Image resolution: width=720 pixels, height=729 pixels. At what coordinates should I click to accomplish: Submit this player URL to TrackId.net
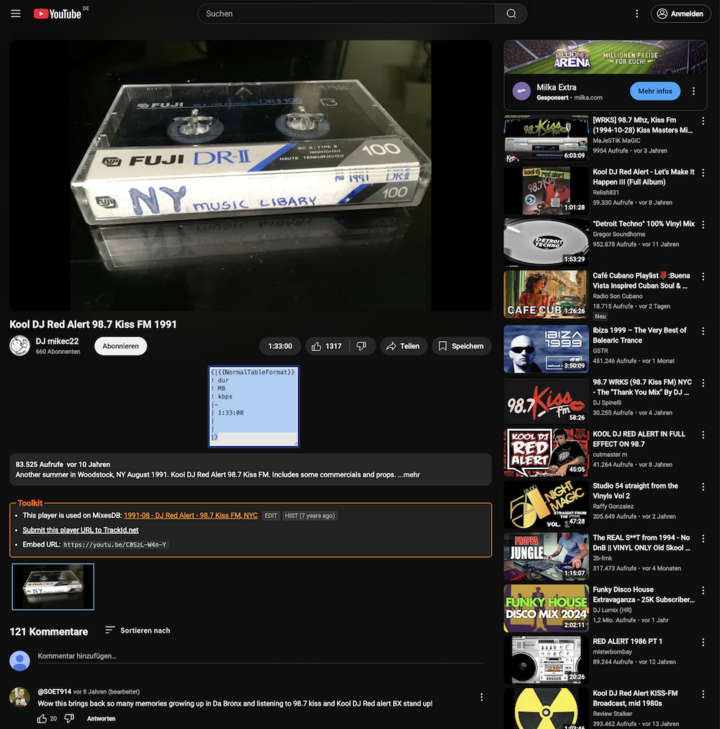click(x=80, y=530)
